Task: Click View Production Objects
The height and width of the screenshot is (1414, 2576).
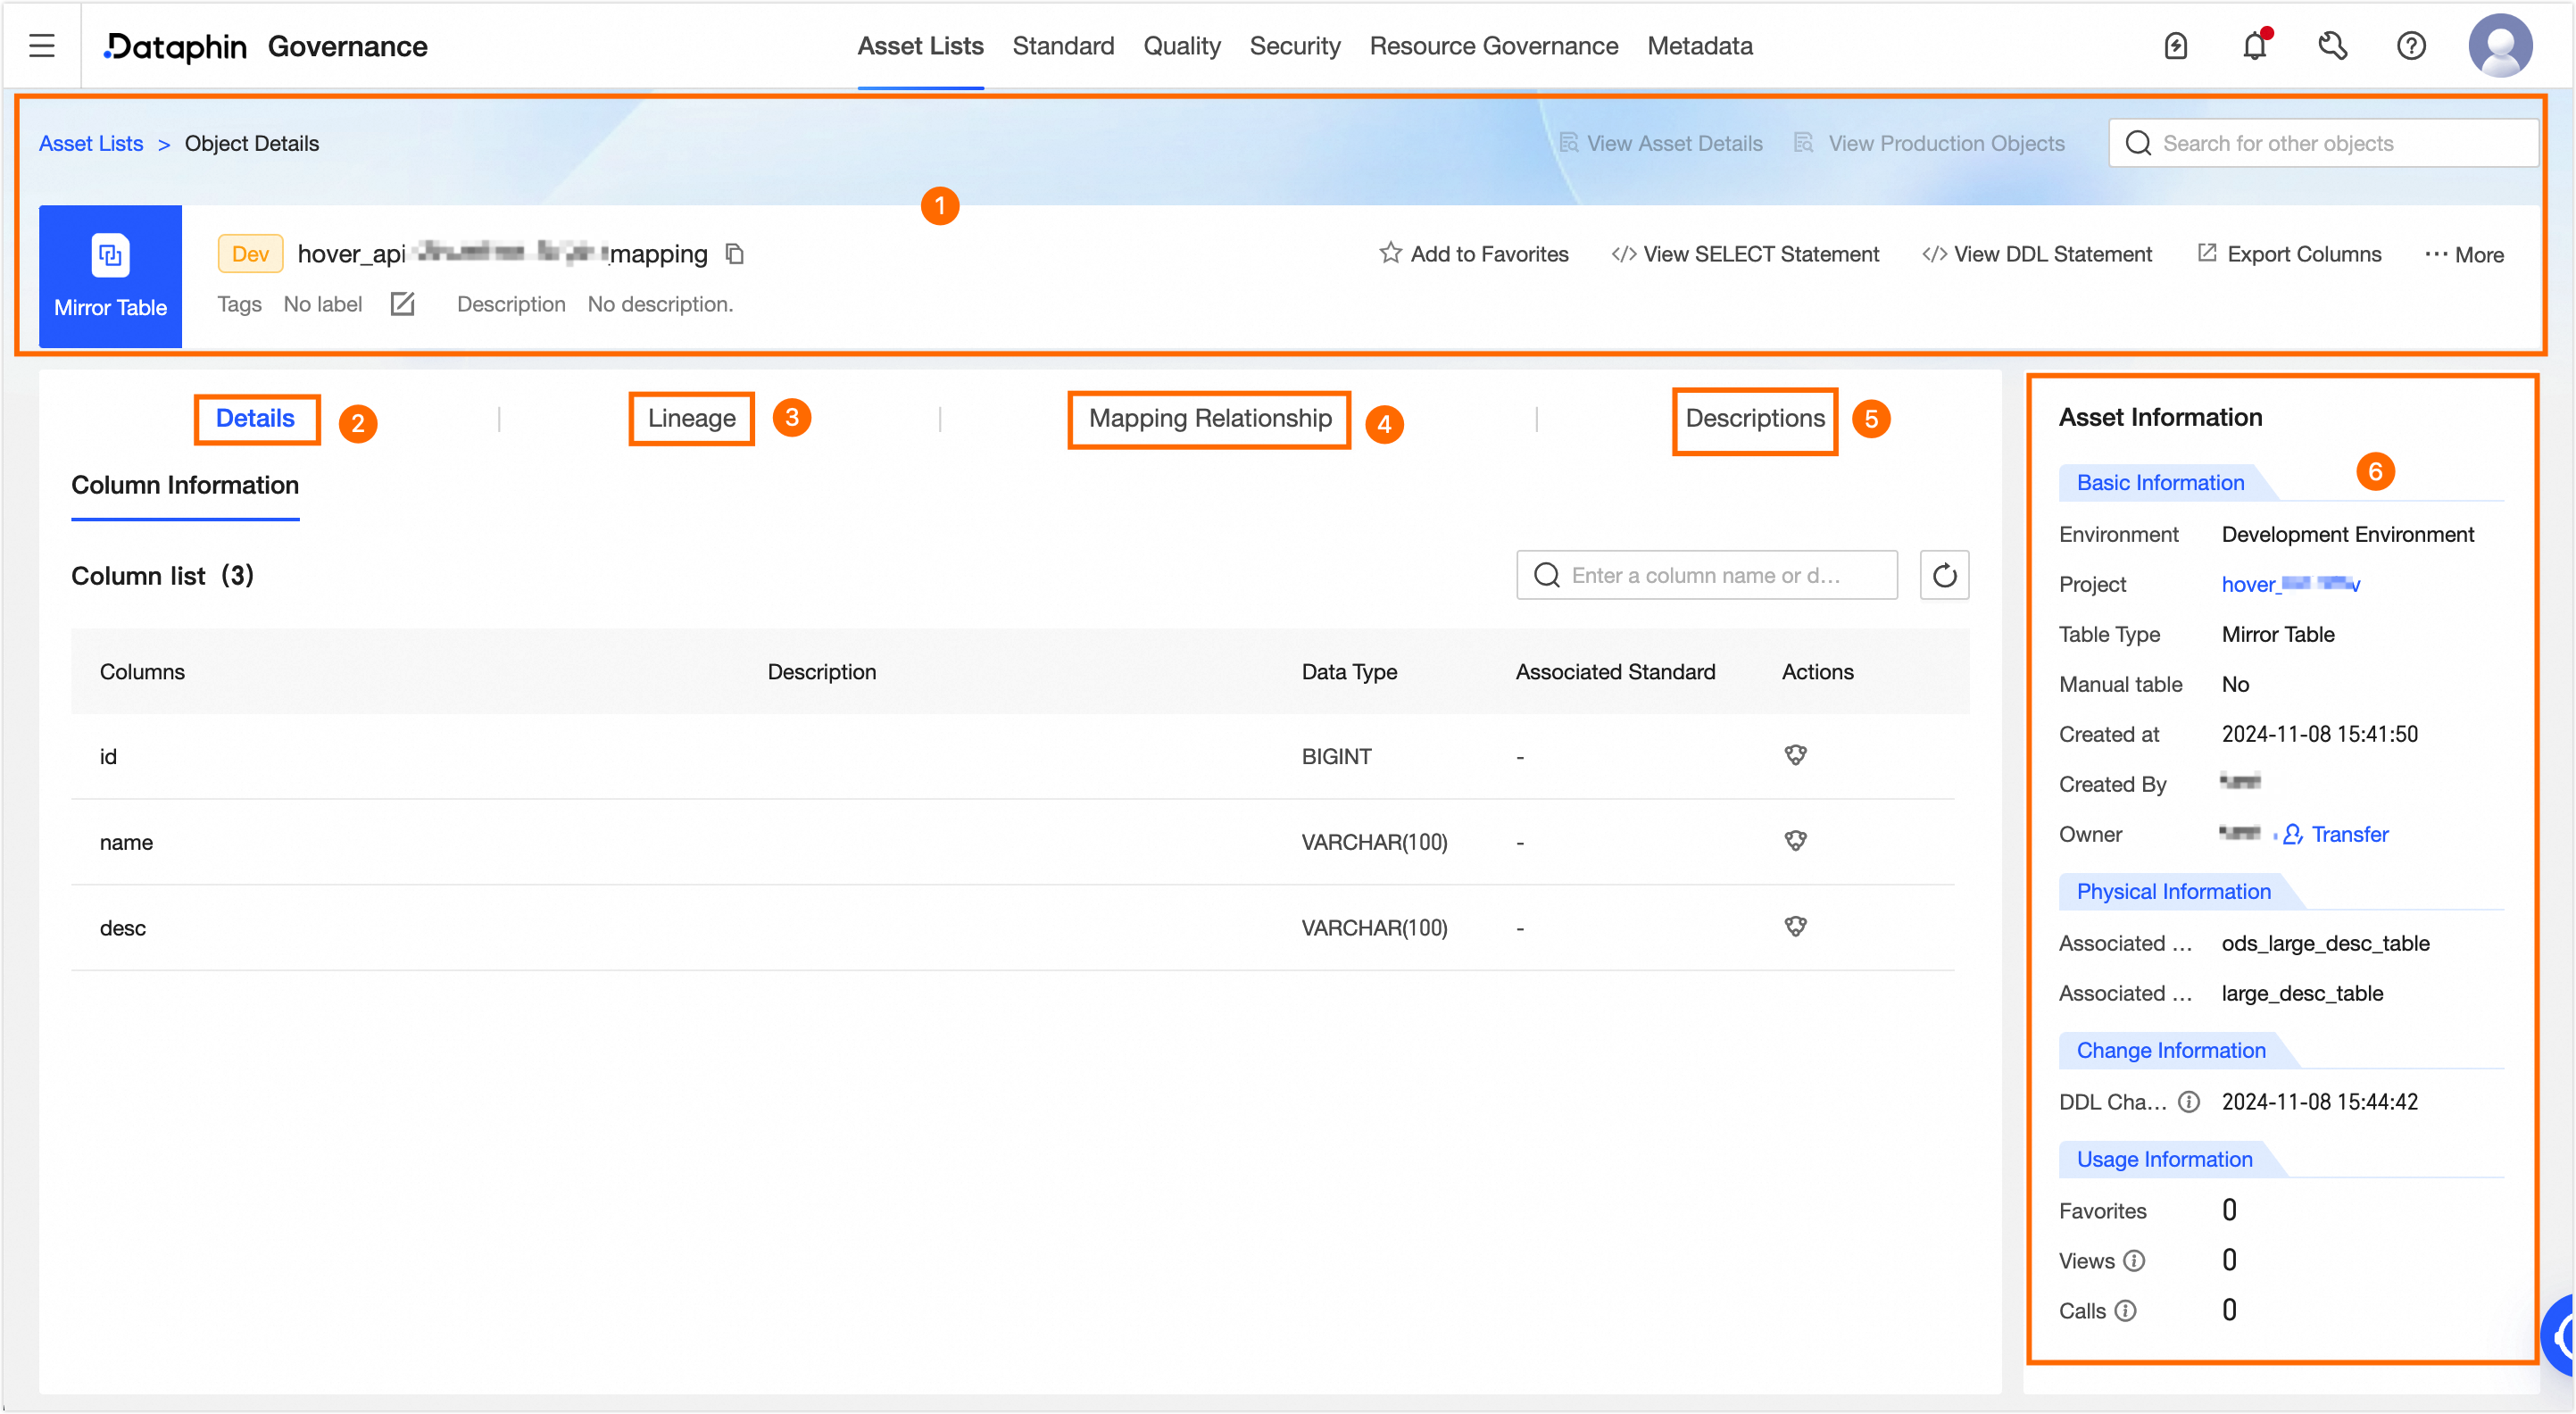Action: [x=1930, y=144]
